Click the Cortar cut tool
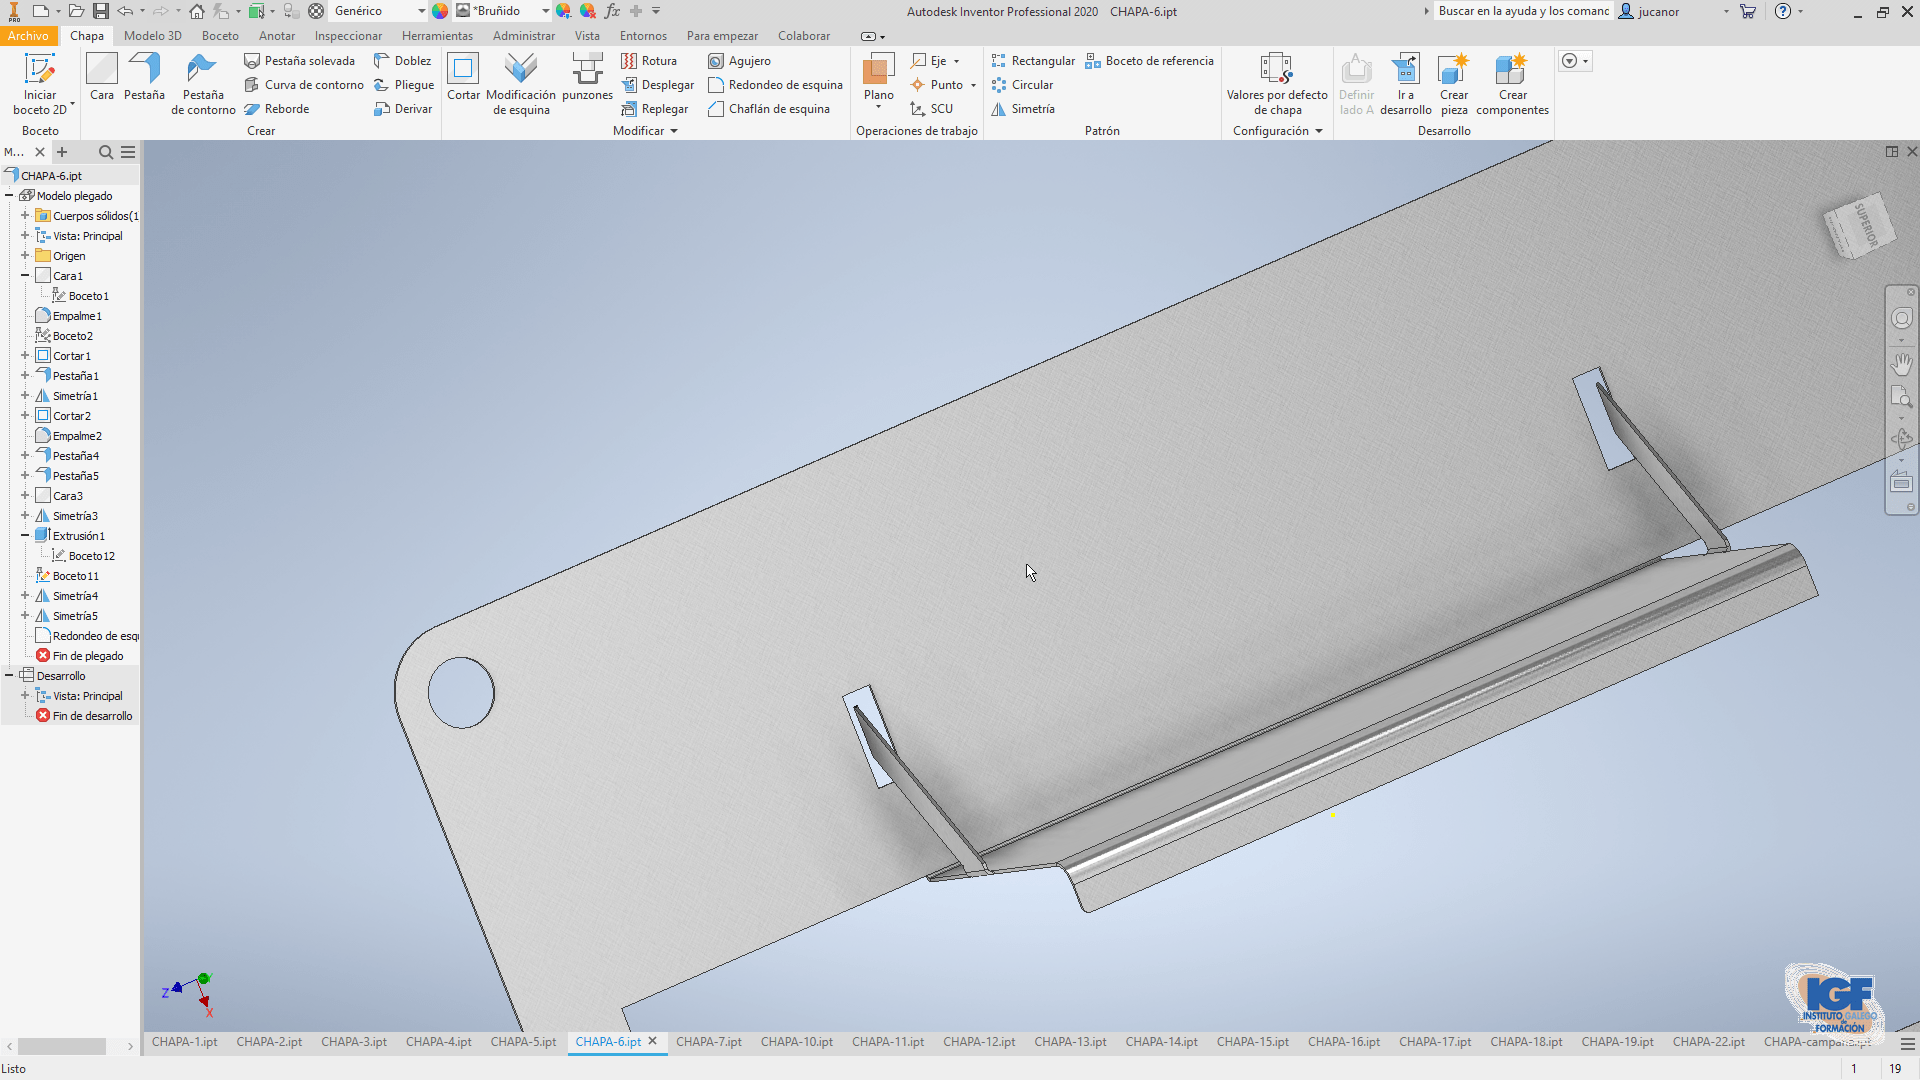The height and width of the screenshot is (1080, 1920). (x=463, y=78)
